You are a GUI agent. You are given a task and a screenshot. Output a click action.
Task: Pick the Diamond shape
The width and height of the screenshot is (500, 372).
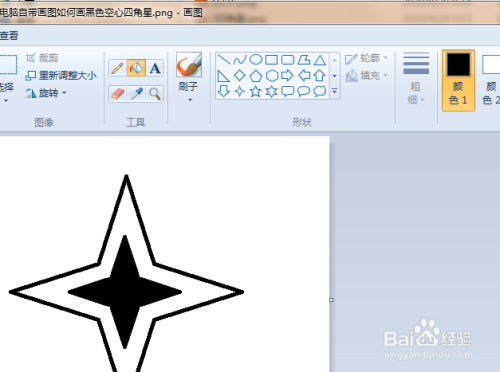[x=239, y=76]
